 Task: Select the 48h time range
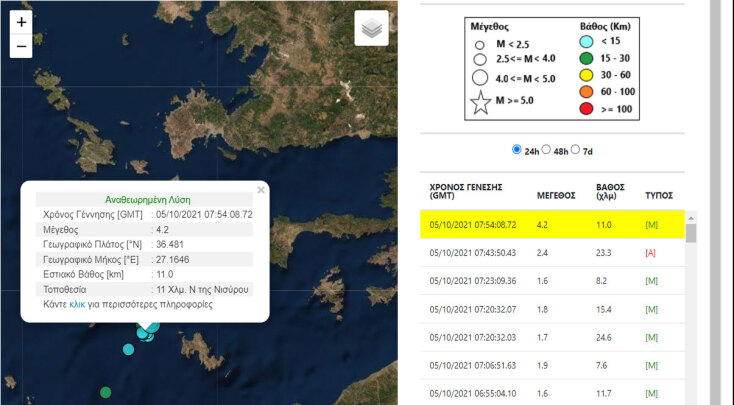[x=546, y=150]
